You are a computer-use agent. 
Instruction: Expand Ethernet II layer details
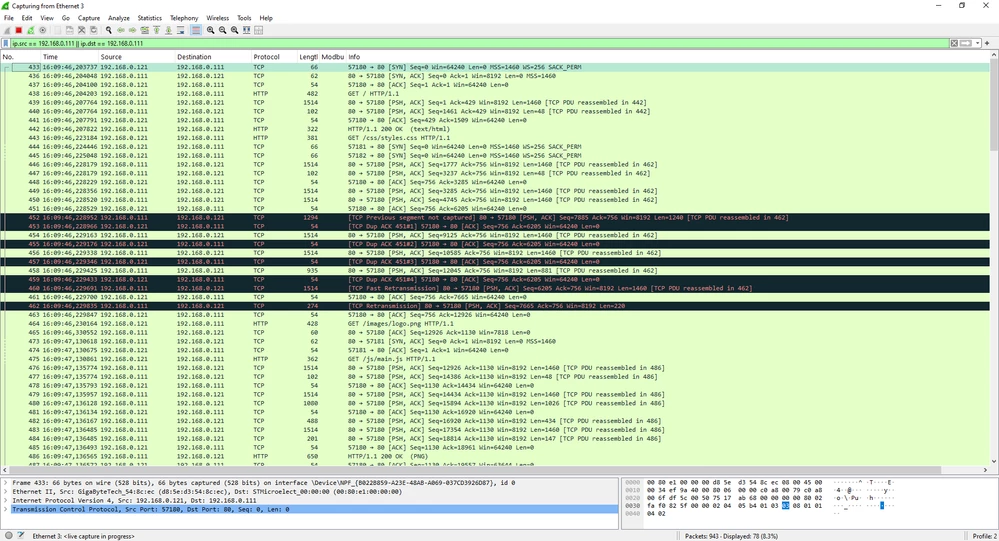(x=6, y=492)
